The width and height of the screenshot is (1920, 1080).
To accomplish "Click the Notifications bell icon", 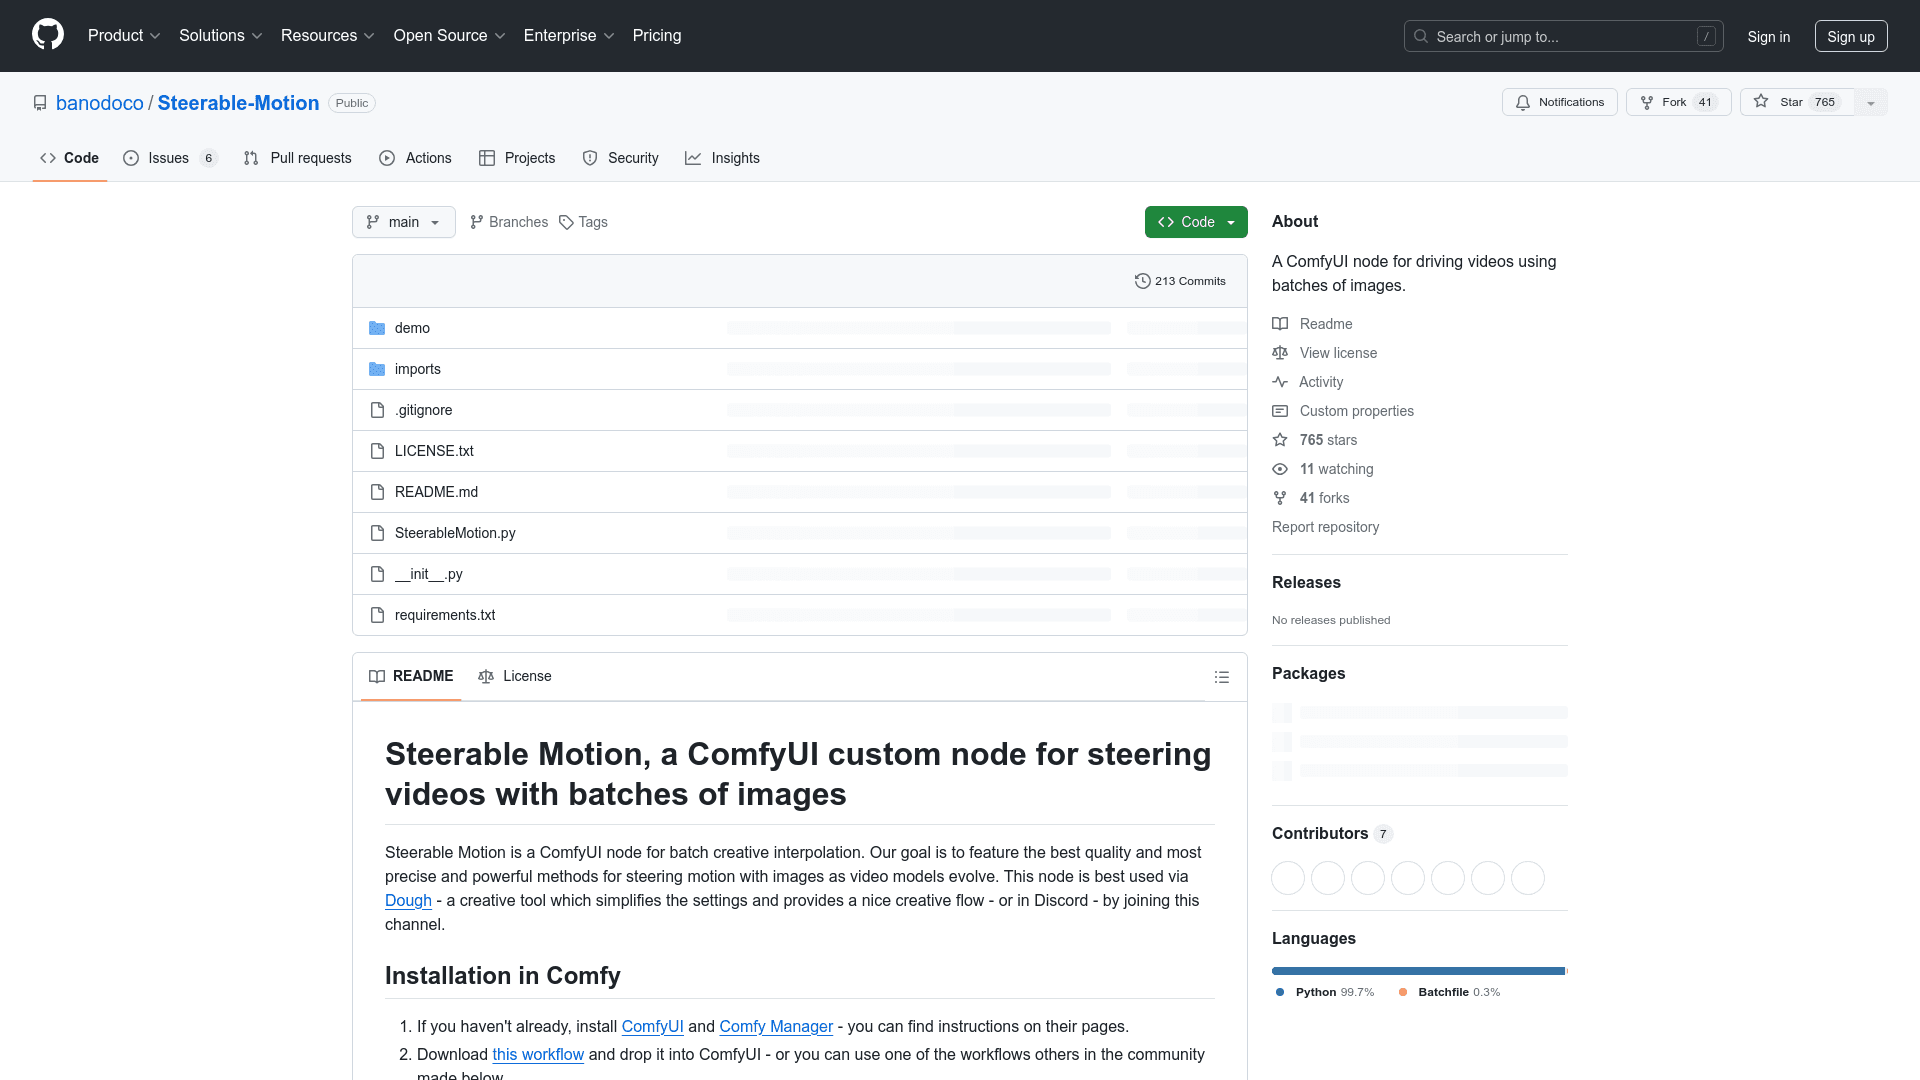I will point(1522,102).
